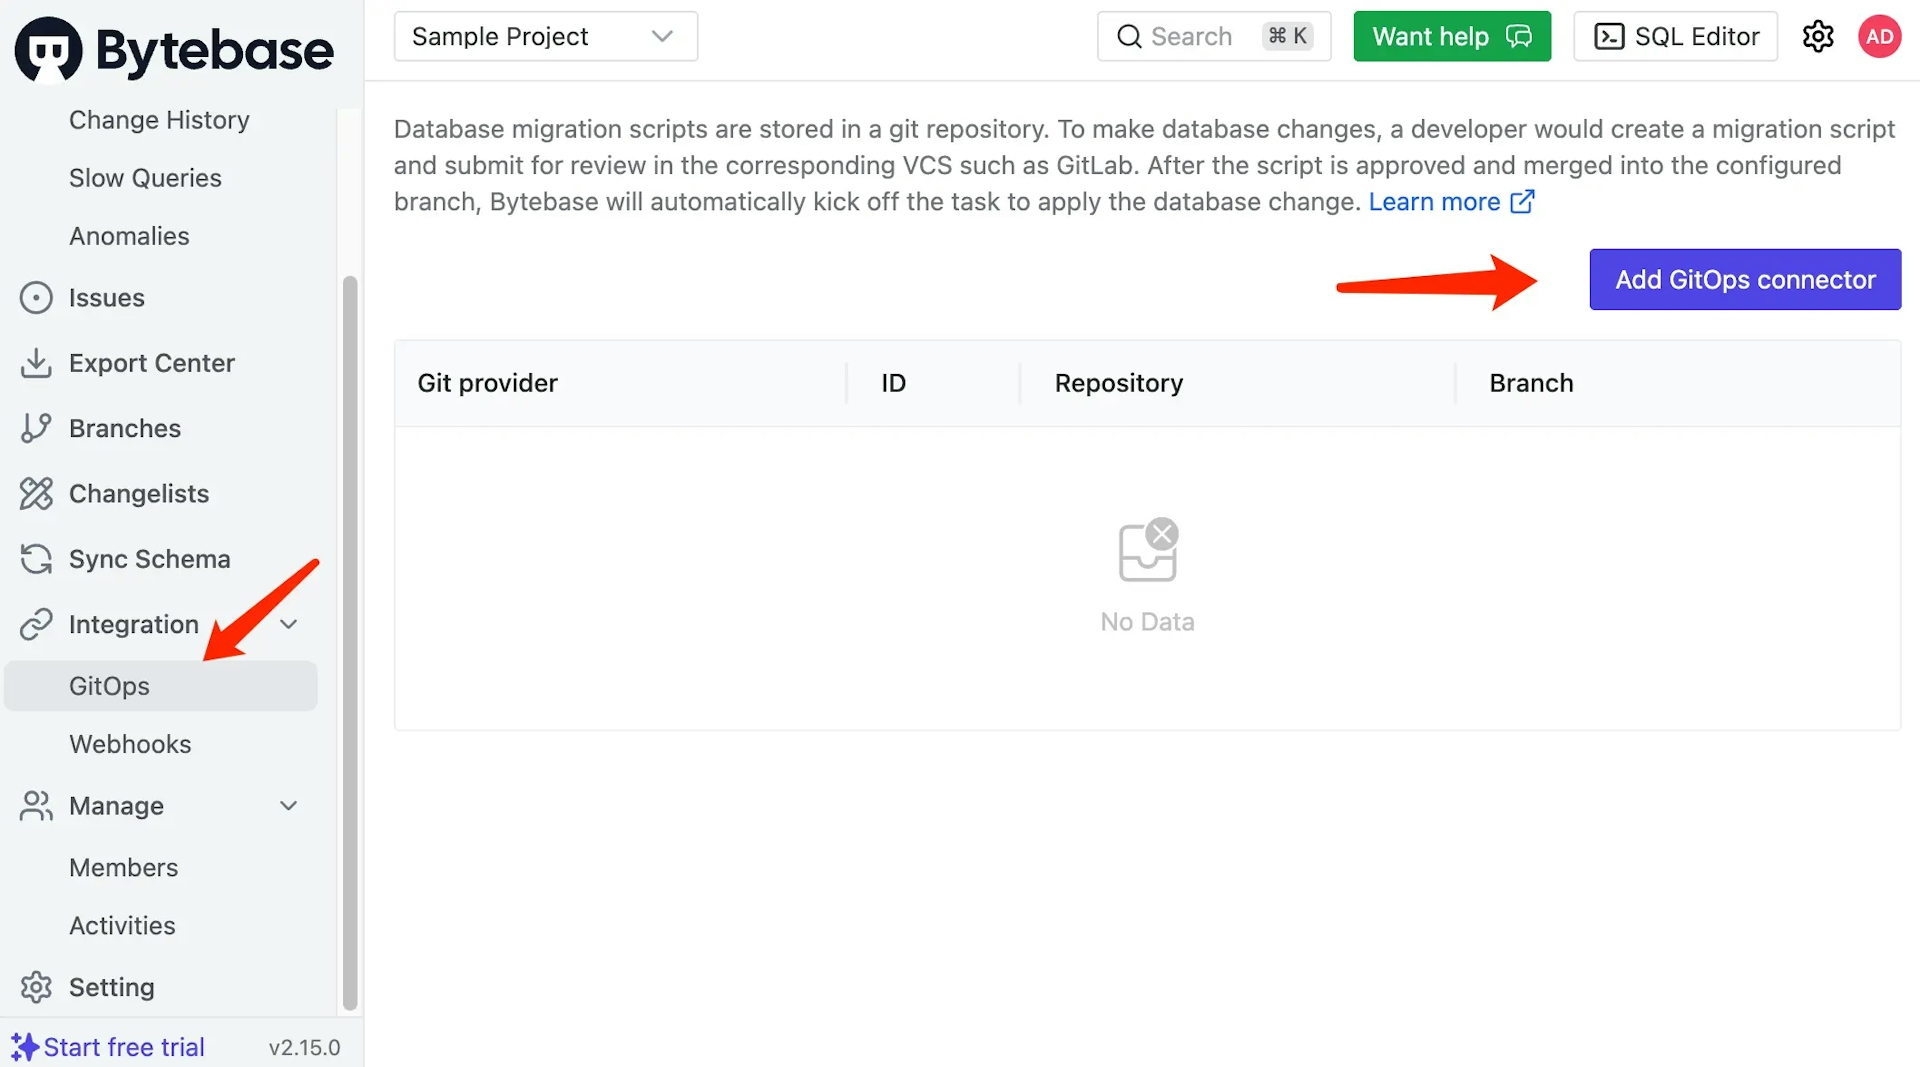Go to Anomalies page
This screenshot has width=1920, height=1067.
(x=129, y=236)
